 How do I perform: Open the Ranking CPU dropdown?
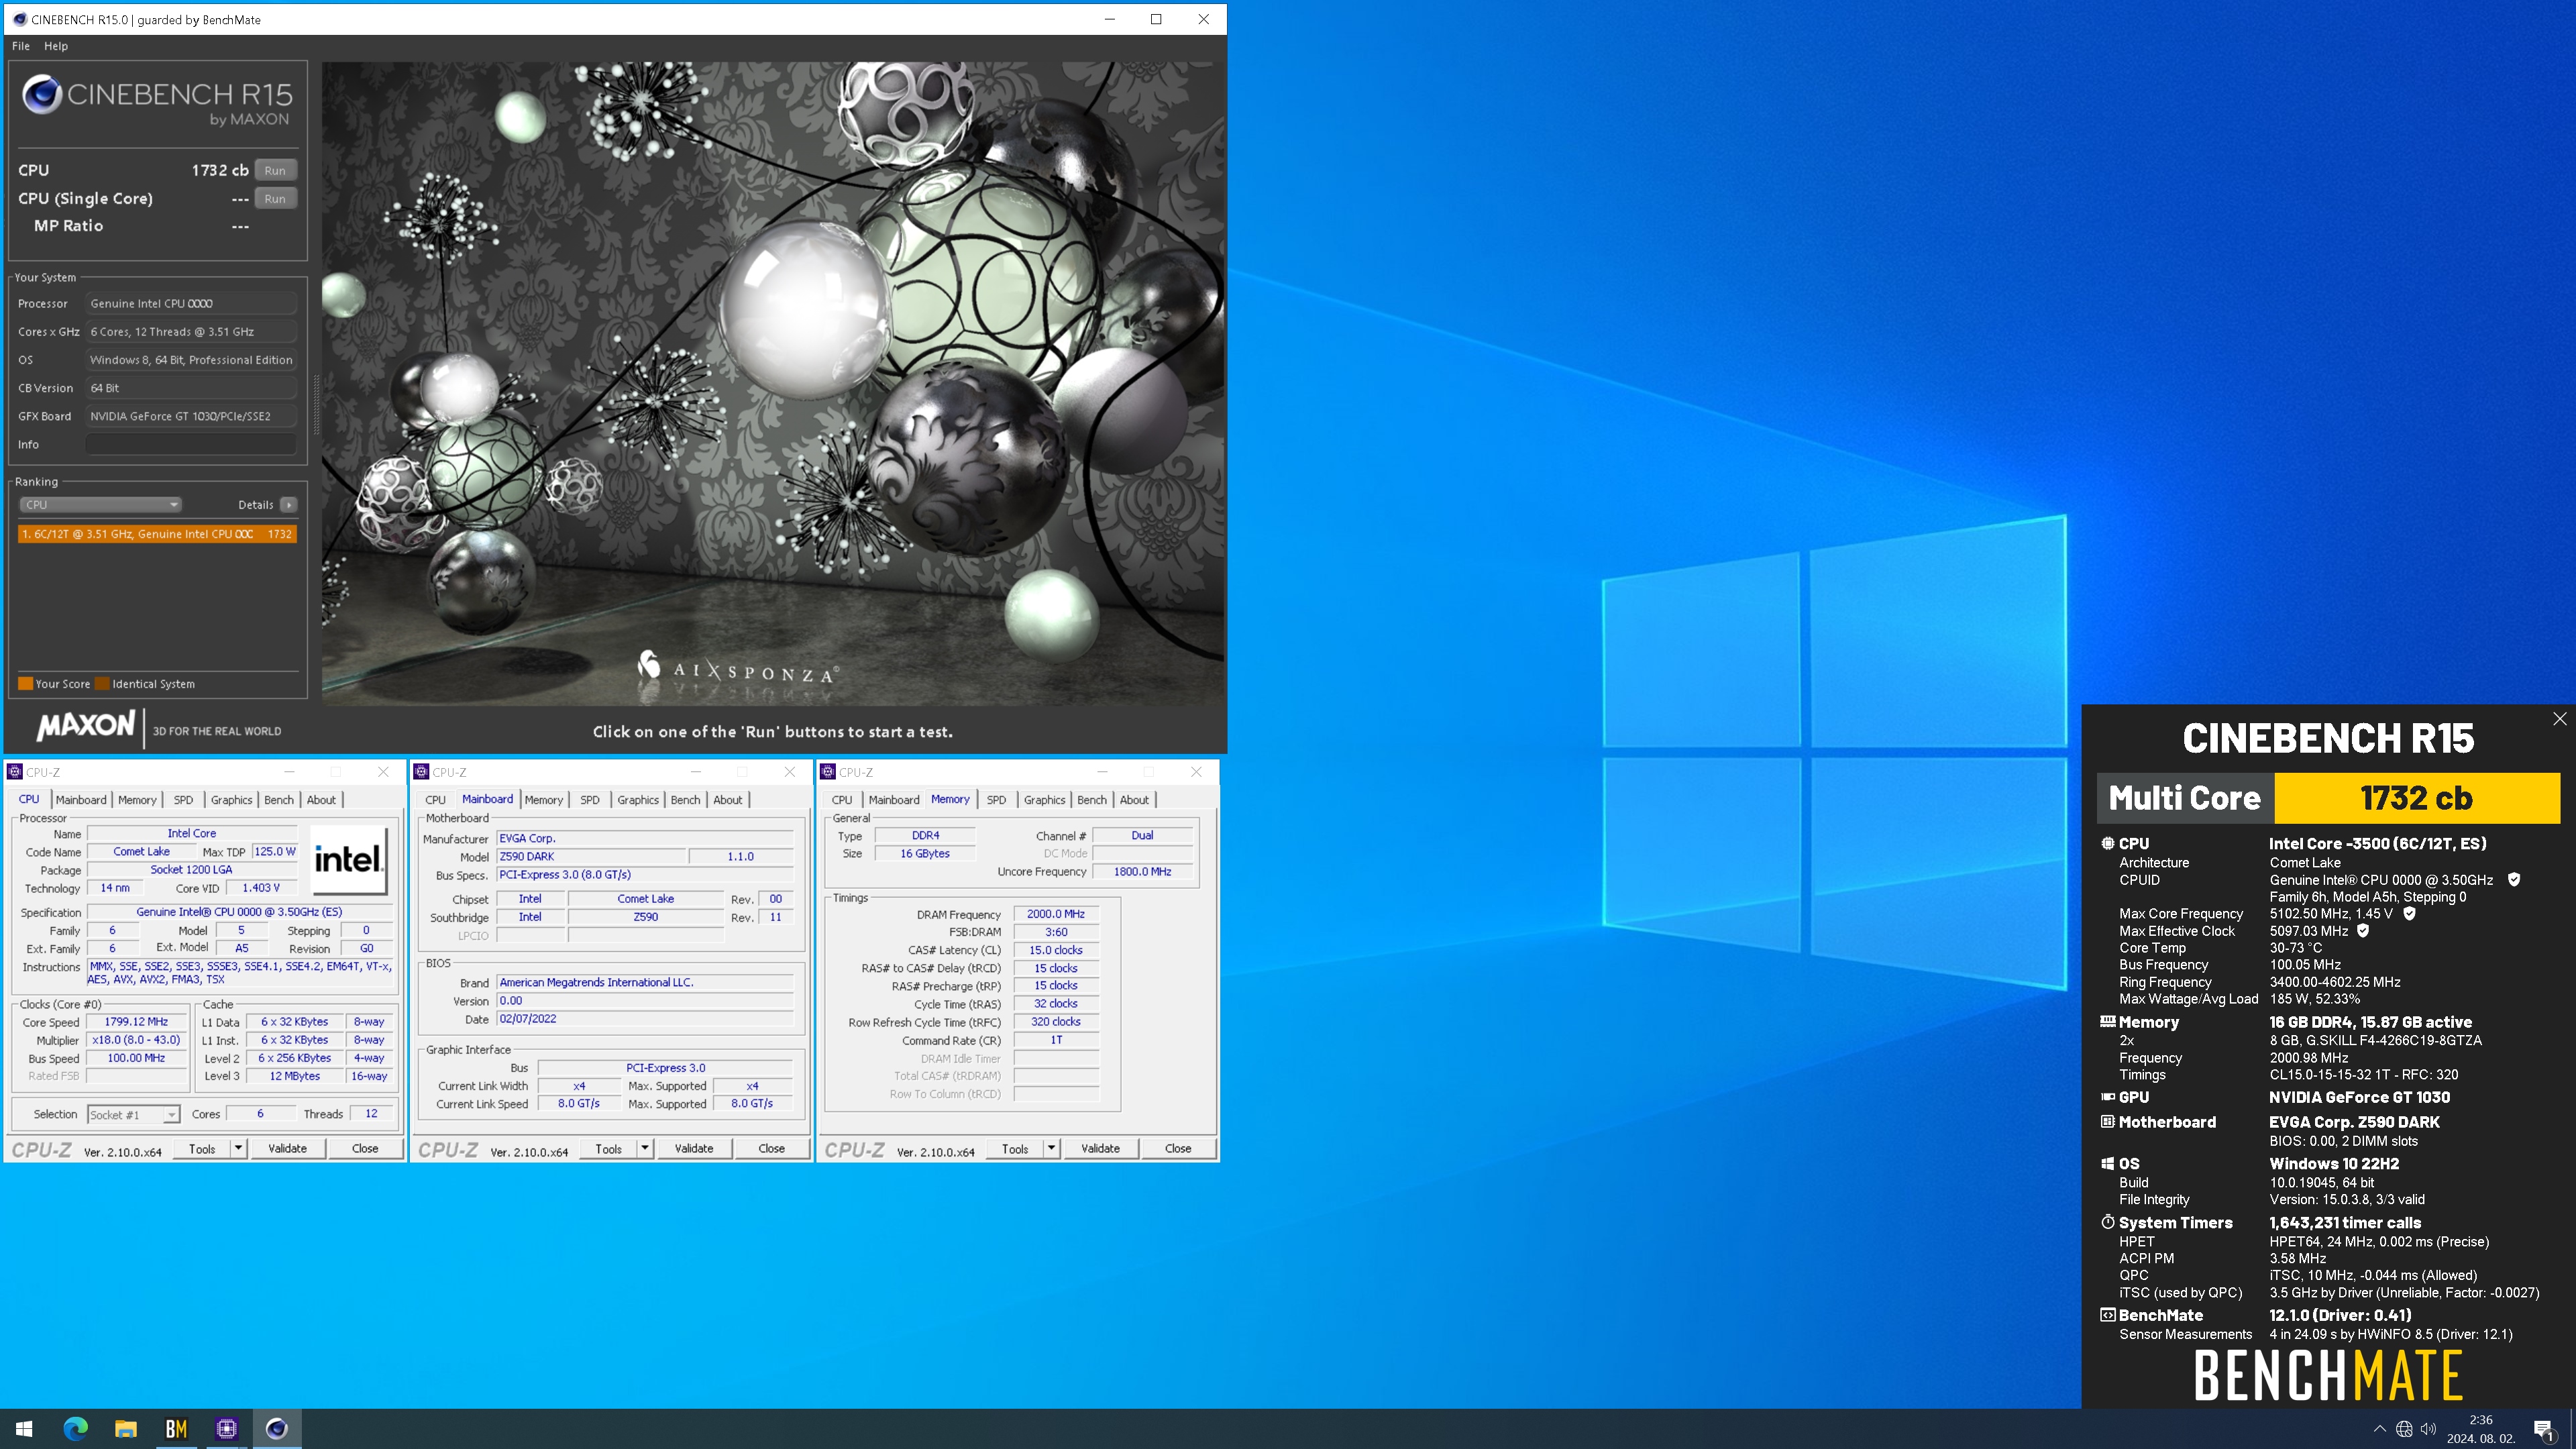[100, 504]
